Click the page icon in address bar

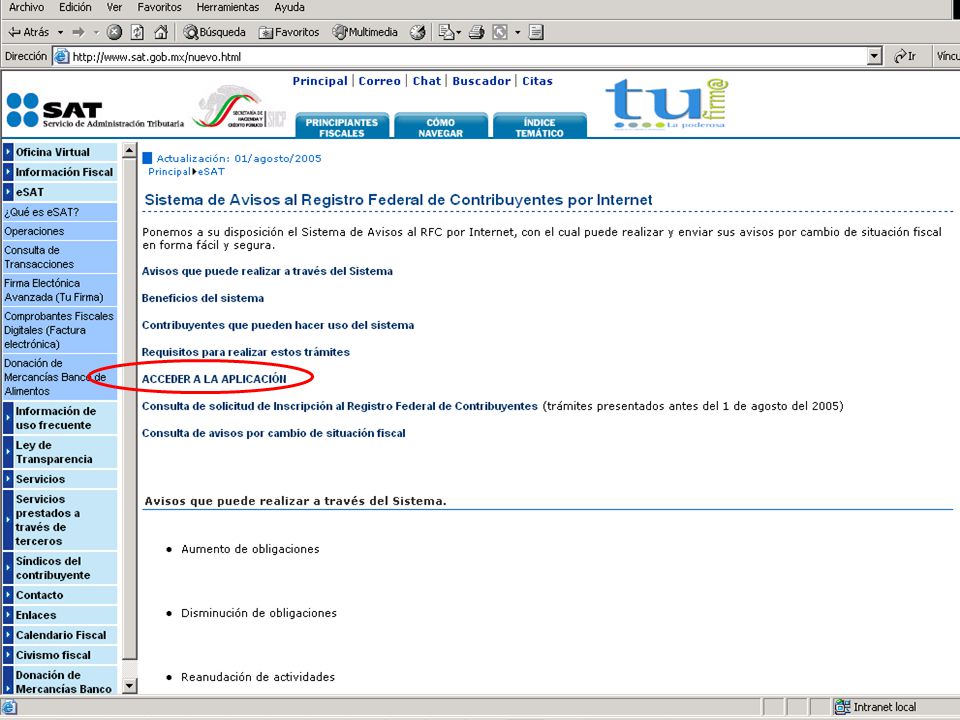tap(61, 57)
